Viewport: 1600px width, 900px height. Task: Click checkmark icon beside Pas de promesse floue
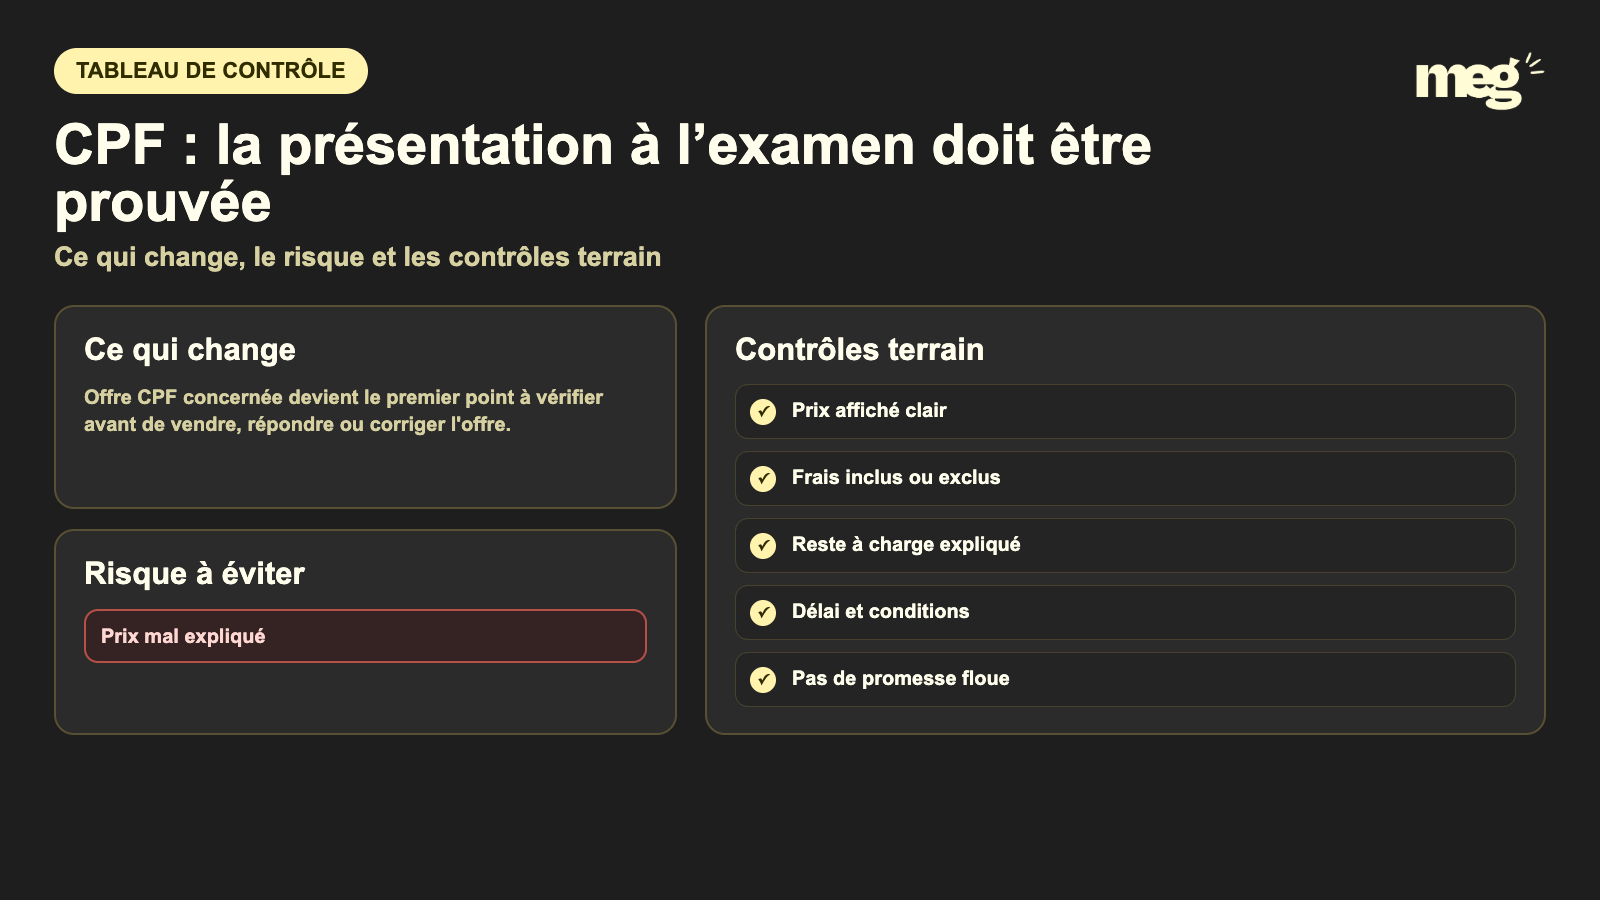pos(763,680)
